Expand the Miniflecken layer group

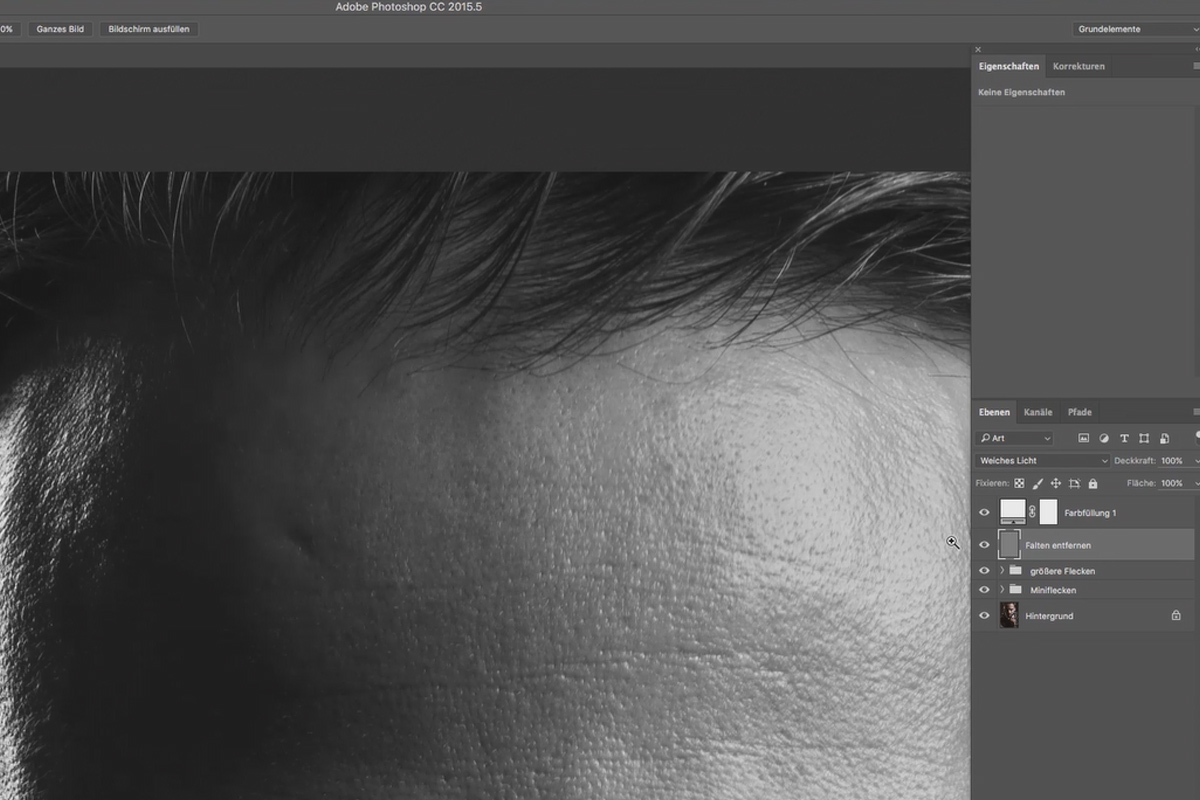(x=1002, y=590)
